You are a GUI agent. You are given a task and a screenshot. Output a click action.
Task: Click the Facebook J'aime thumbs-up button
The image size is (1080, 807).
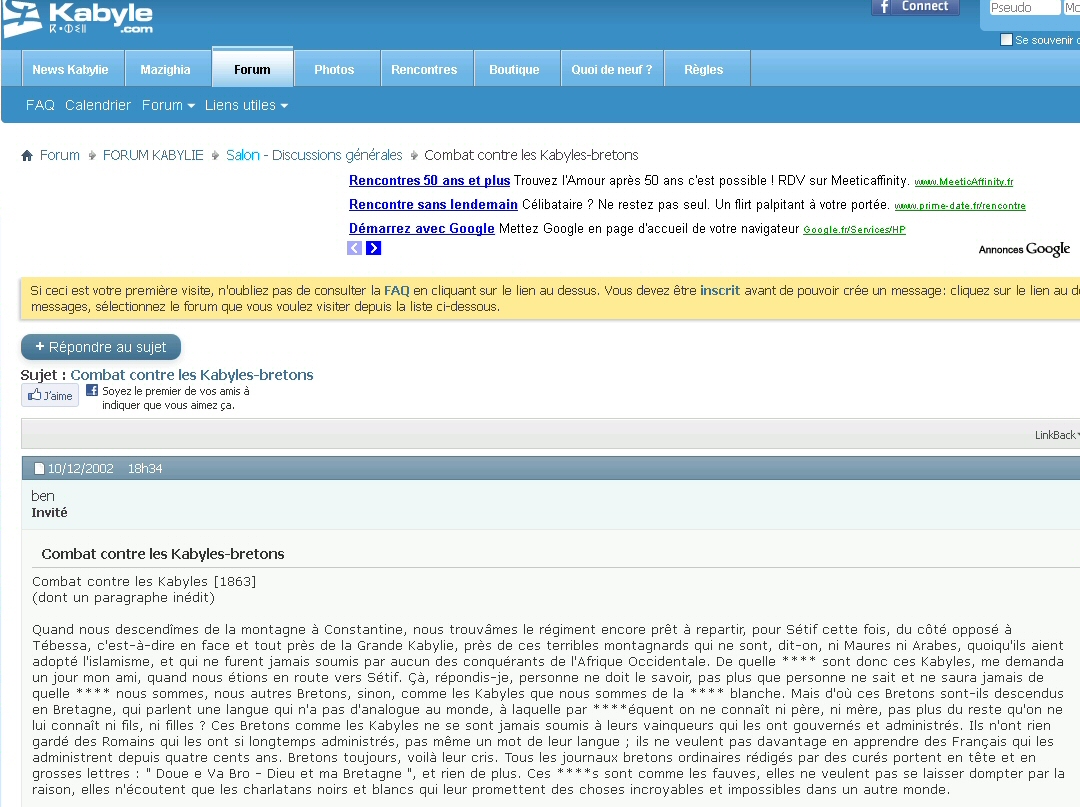tap(50, 396)
